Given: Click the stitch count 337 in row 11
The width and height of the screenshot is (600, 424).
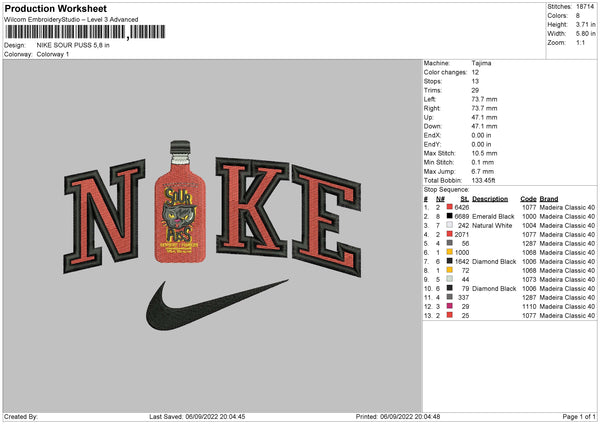Looking at the screenshot, I should click(464, 297).
